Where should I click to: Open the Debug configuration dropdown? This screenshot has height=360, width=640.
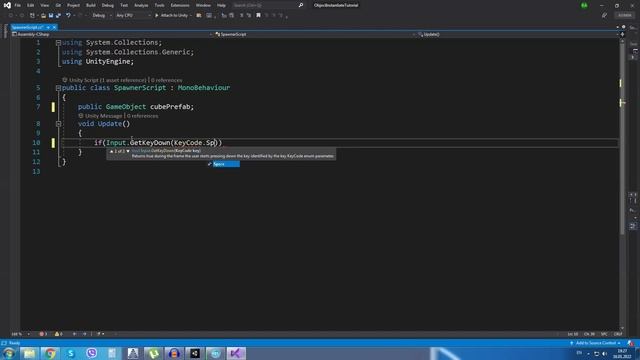click(102, 16)
